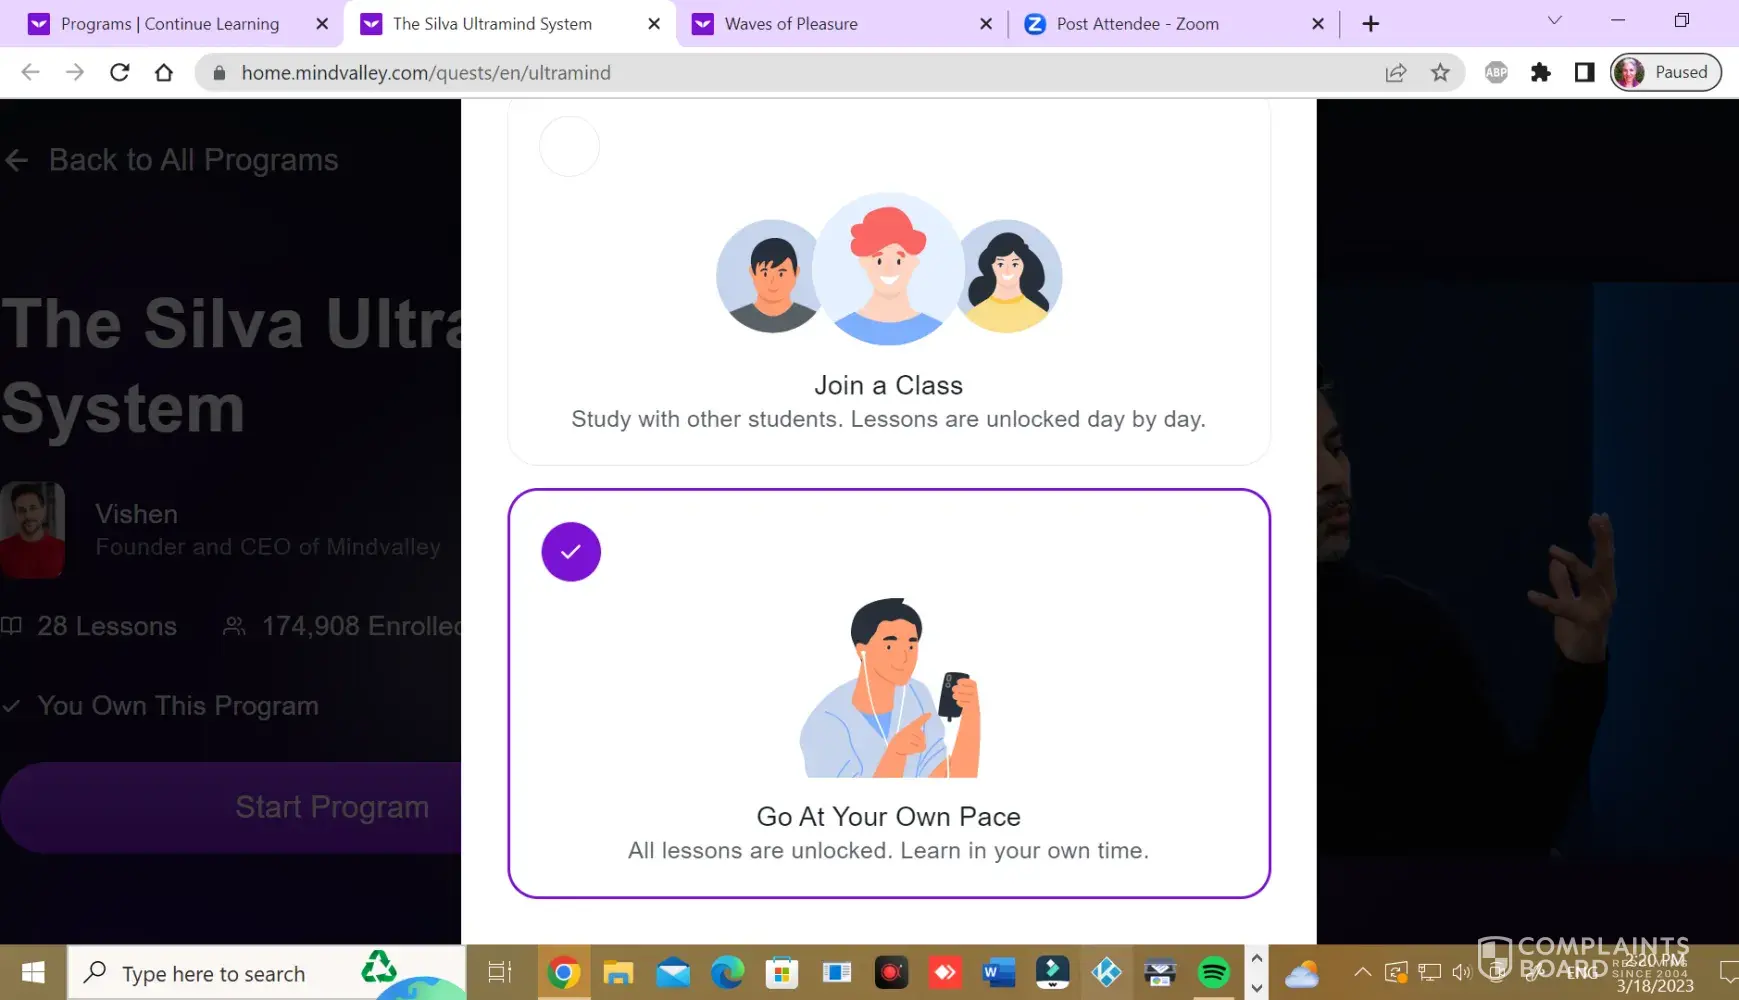Open File Explorer from the taskbar
This screenshot has height=1000, width=1739.
point(618,973)
